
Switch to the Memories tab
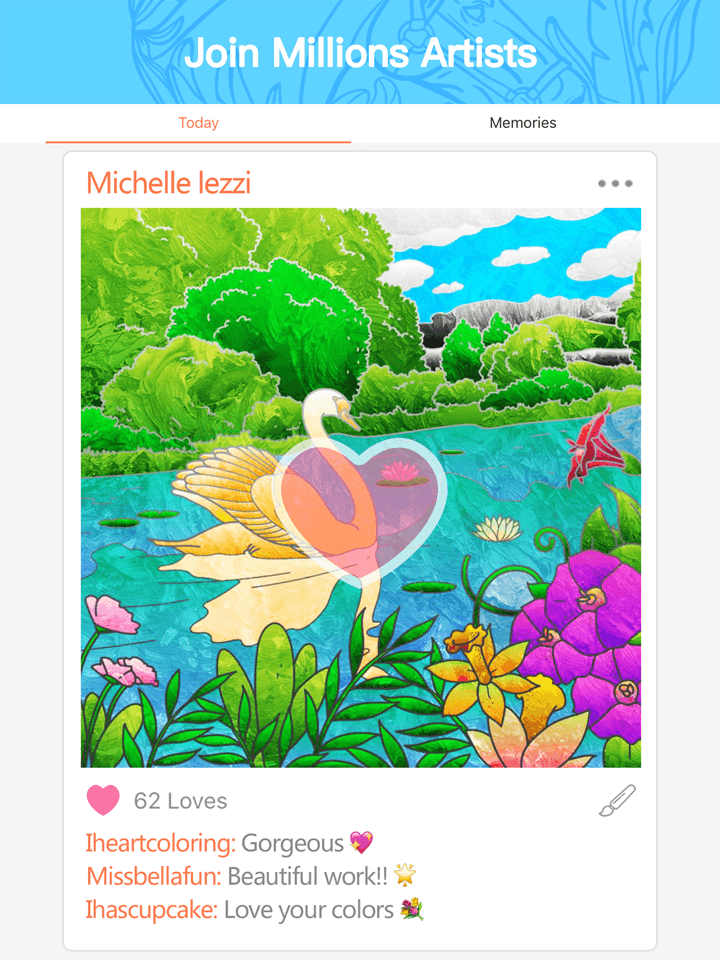click(523, 123)
